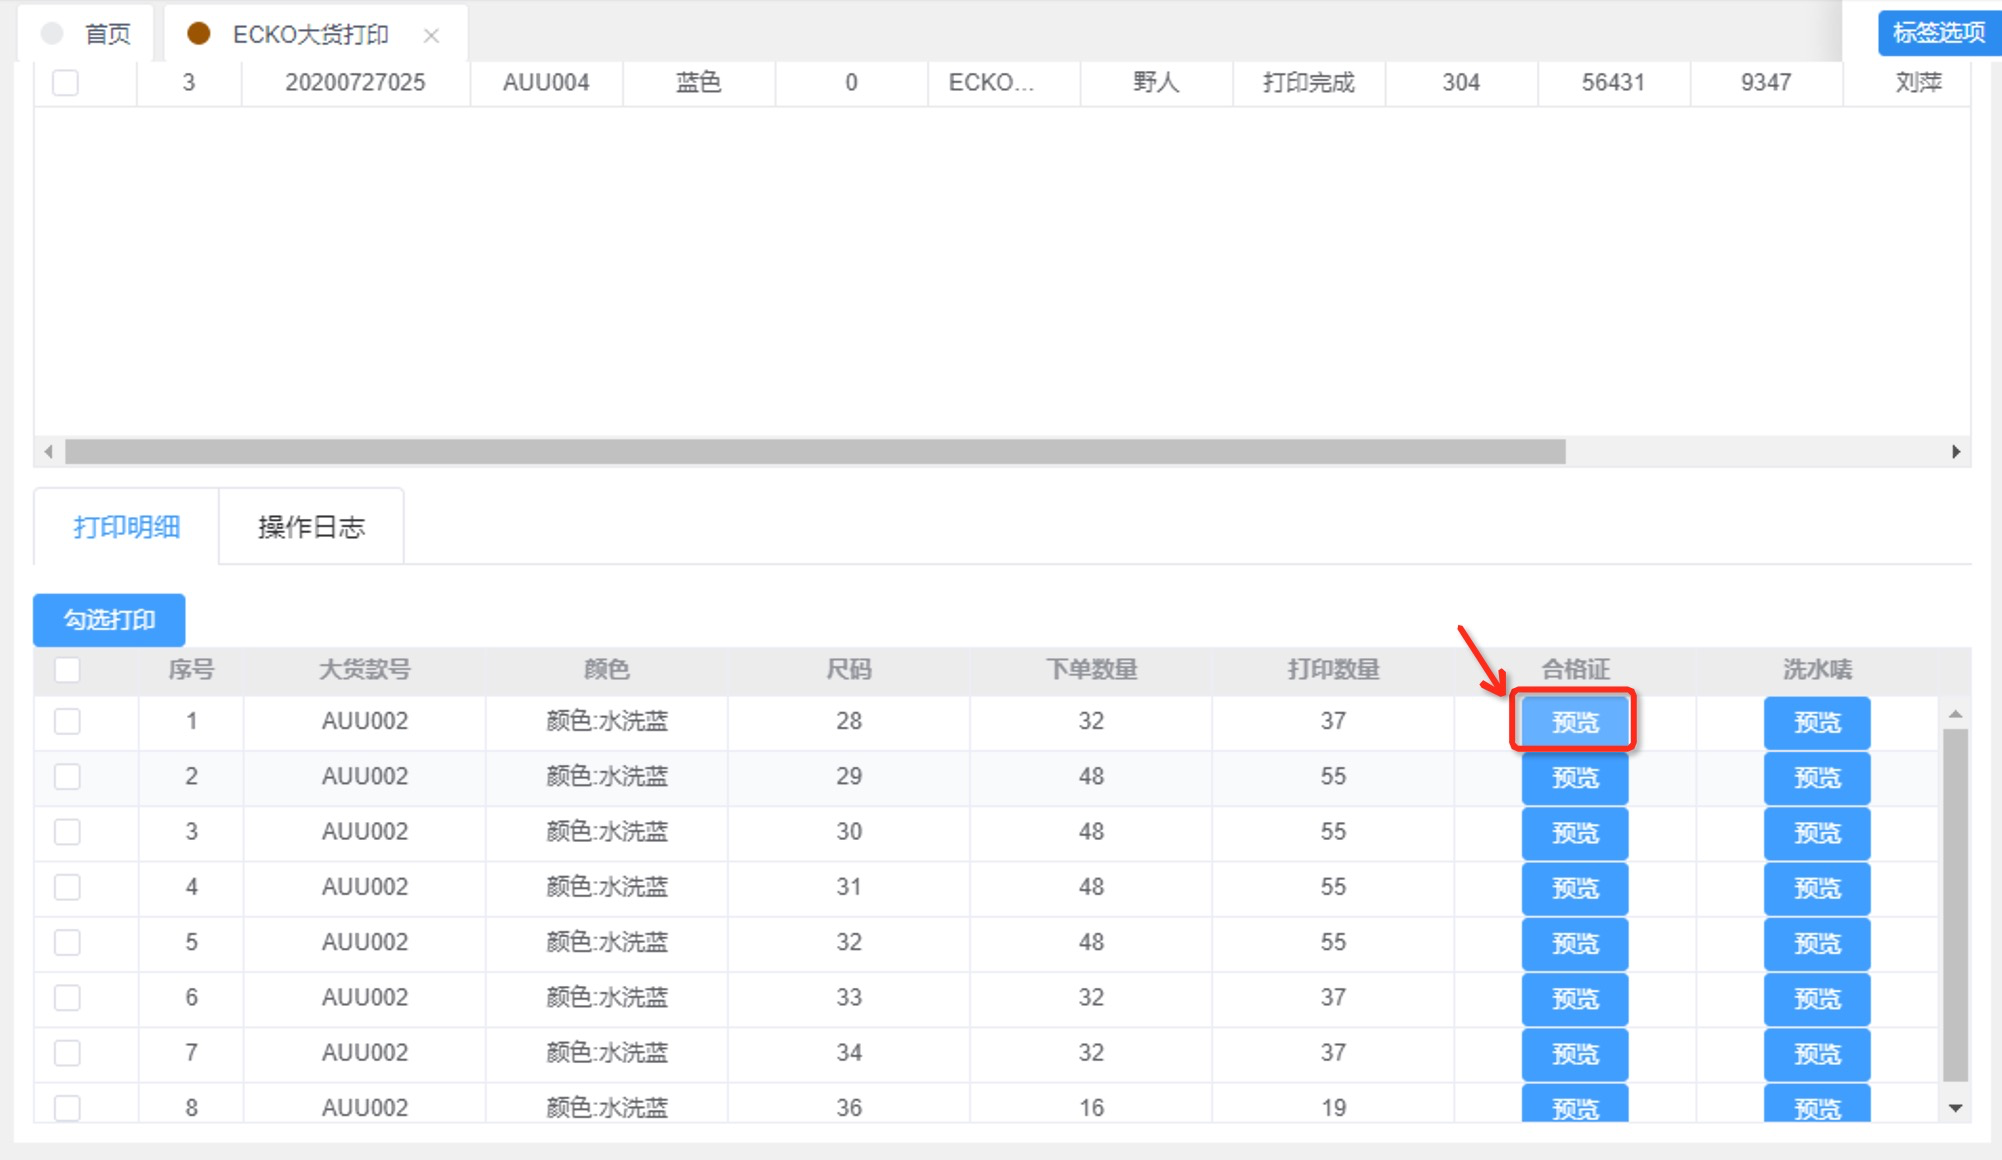
Task: Tick checkbox for order 20200727025 row
Action: coord(66,83)
